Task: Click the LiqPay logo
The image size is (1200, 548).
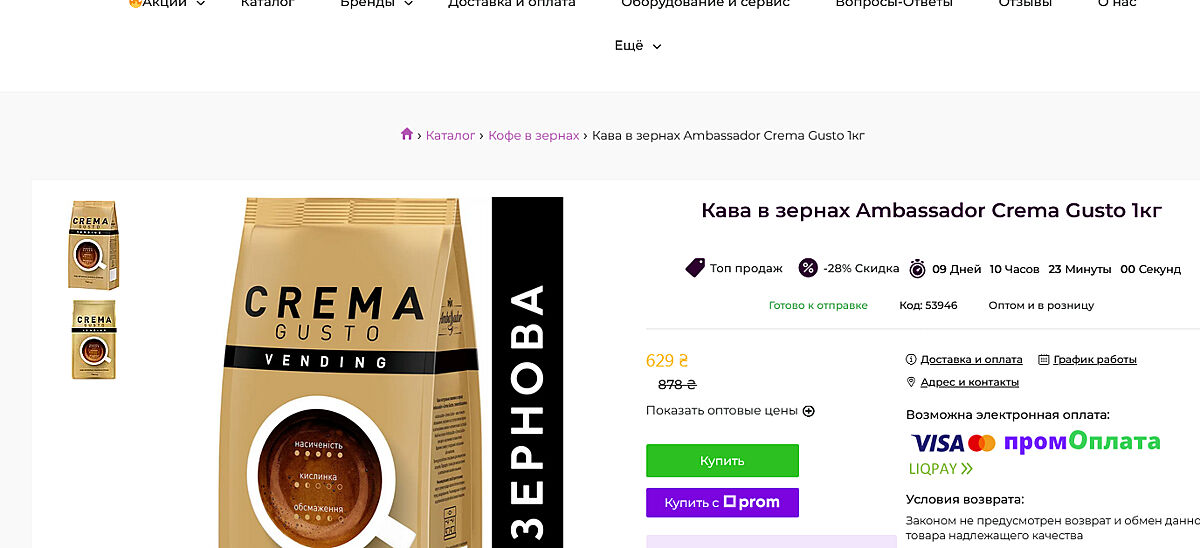Action: point(940,468)
